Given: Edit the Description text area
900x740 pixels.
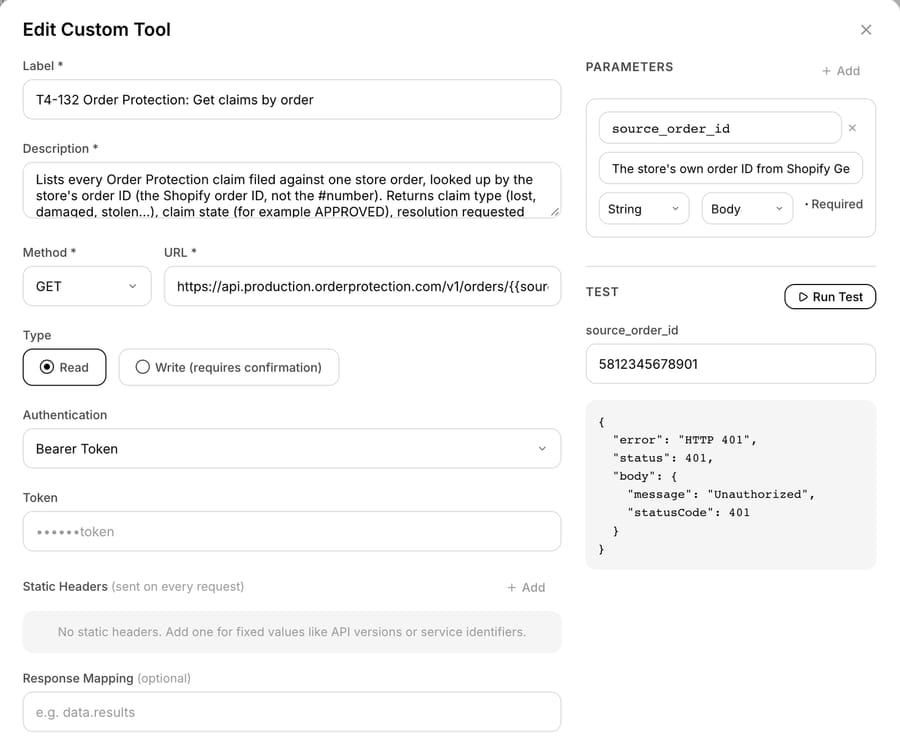Looking at the screenshot, I should [x=292, y=191].
